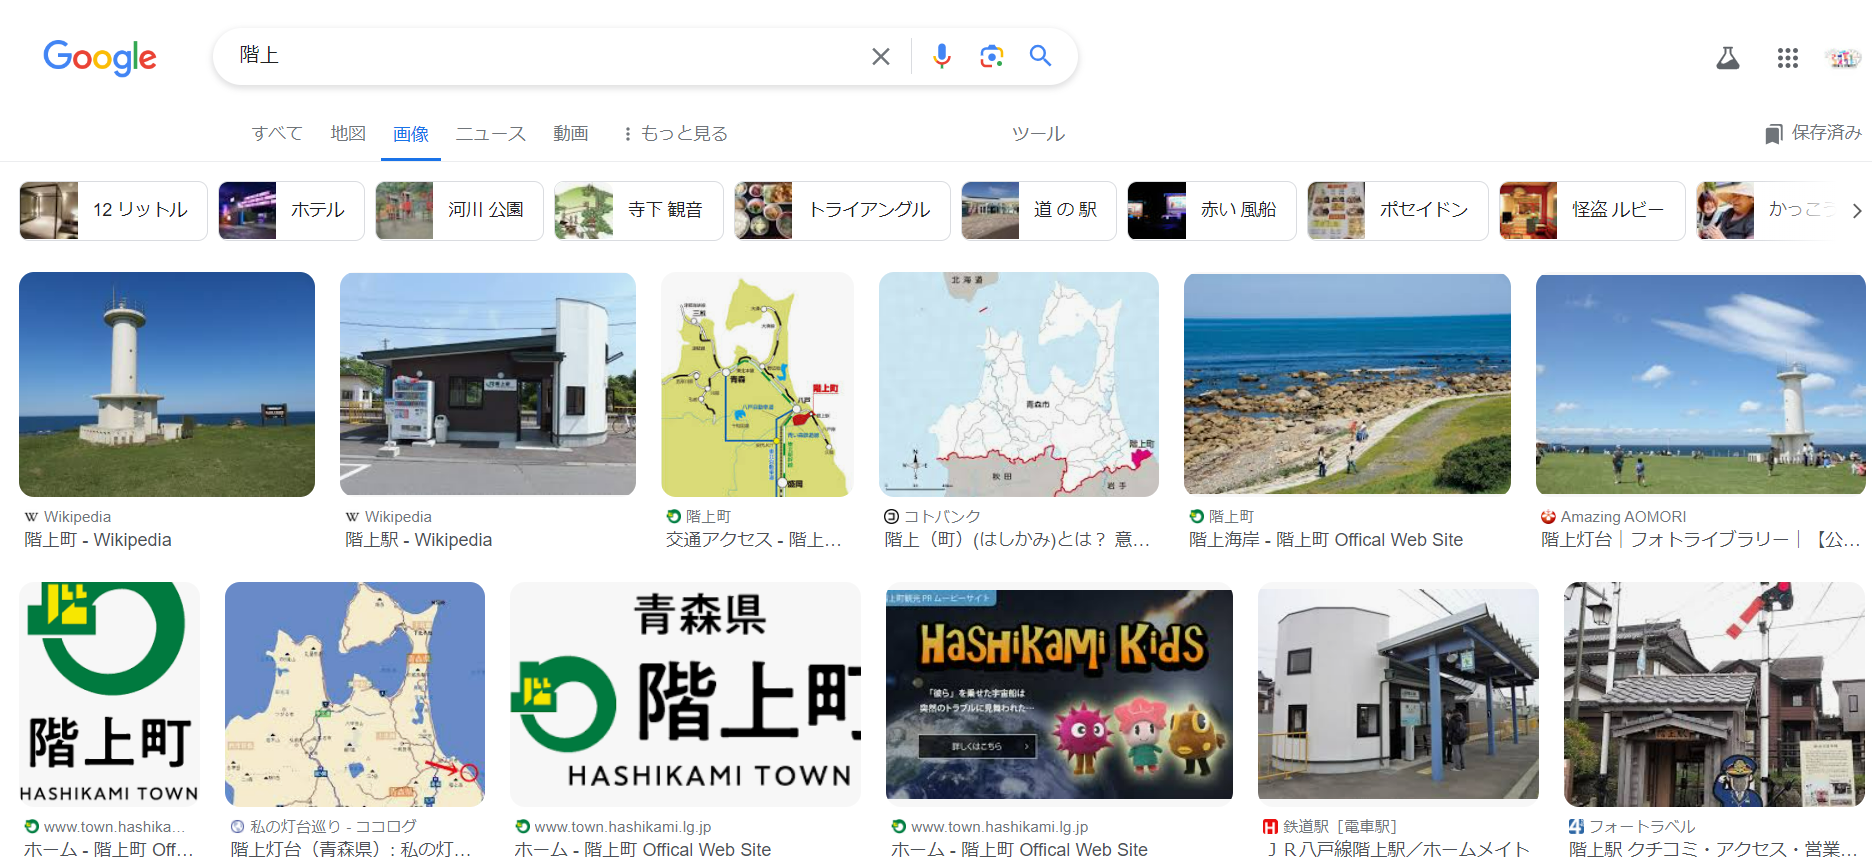Open link 階上（町）(はしかみ)とは？
The height and width of the screenshot is (858, 1872).
click(x=1017, y=540)
